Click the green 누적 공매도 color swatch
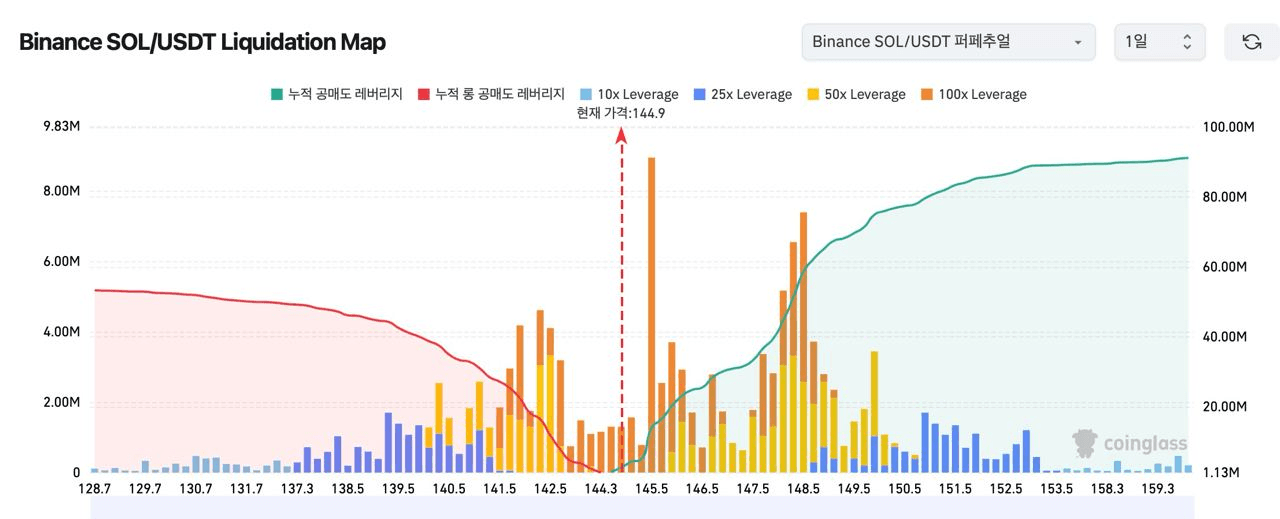 point(276,94)
